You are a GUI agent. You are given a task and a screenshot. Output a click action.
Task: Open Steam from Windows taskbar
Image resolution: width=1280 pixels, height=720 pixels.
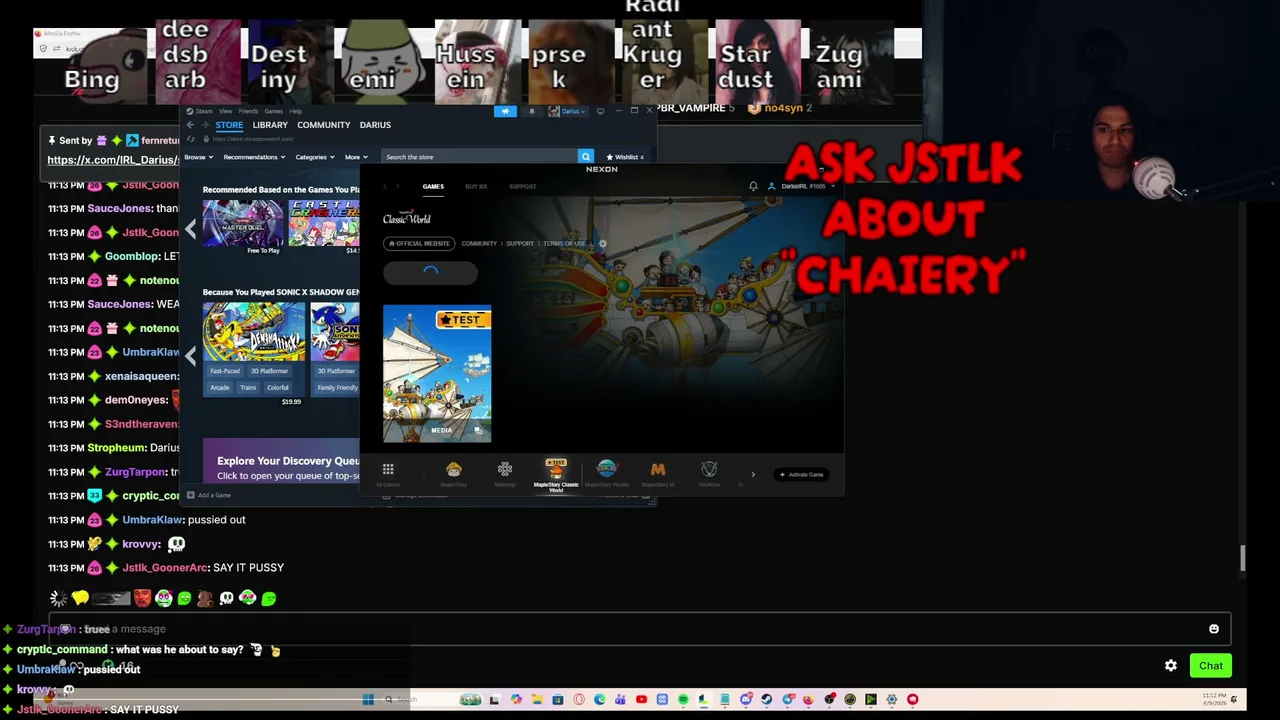[x=766, y=700]
